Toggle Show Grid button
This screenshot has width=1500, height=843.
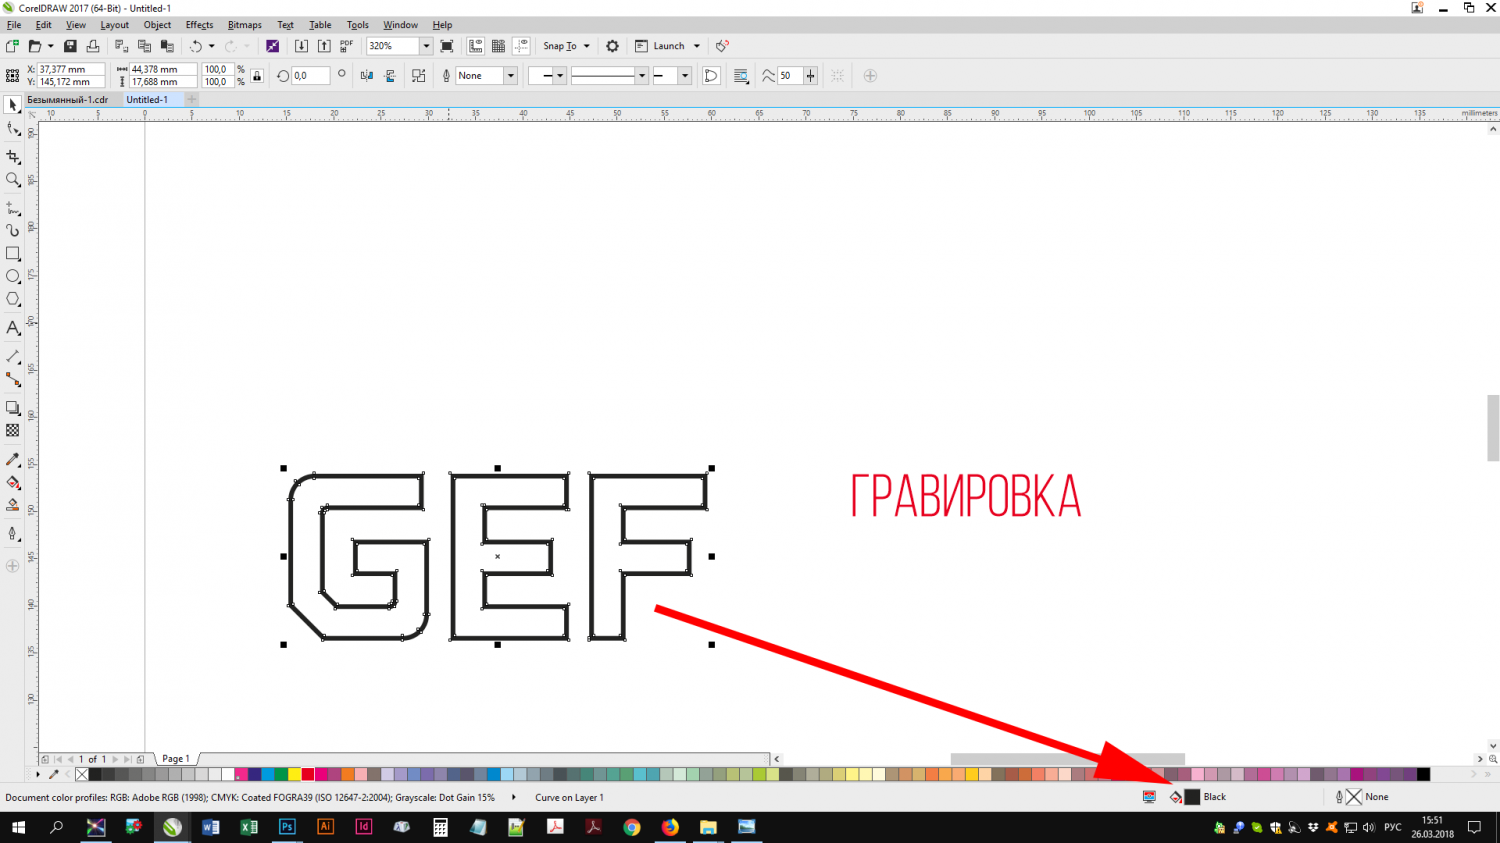coord(499,46)
